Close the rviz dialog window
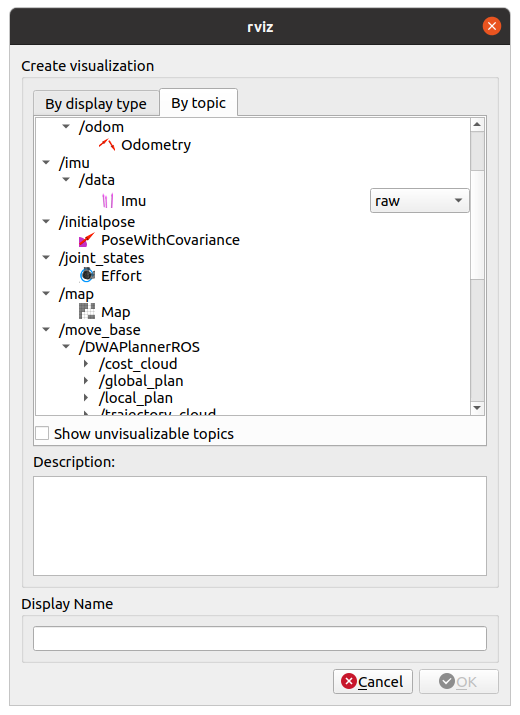The image size is (520, 715). coord(492,26)
